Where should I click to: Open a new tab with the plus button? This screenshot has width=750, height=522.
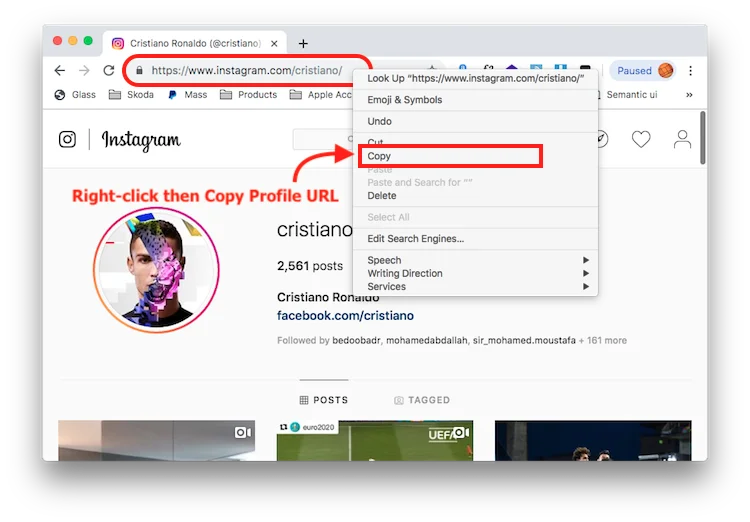pyautogui.click(x=303, y=44)
